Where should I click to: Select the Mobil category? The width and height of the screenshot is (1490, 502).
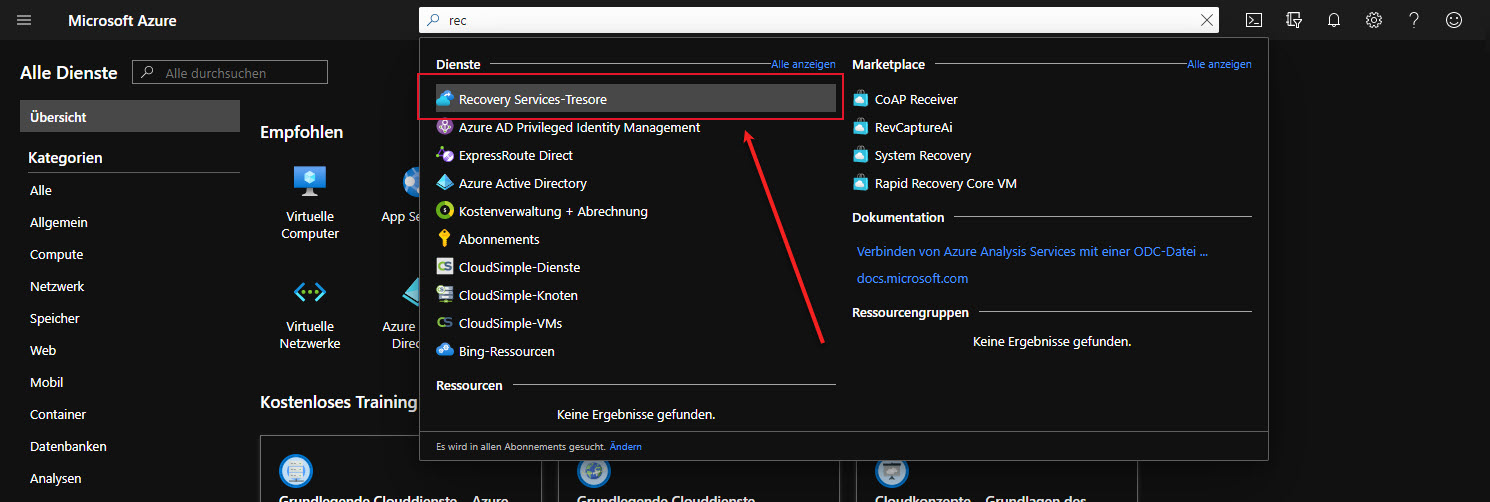coord(47,382)
